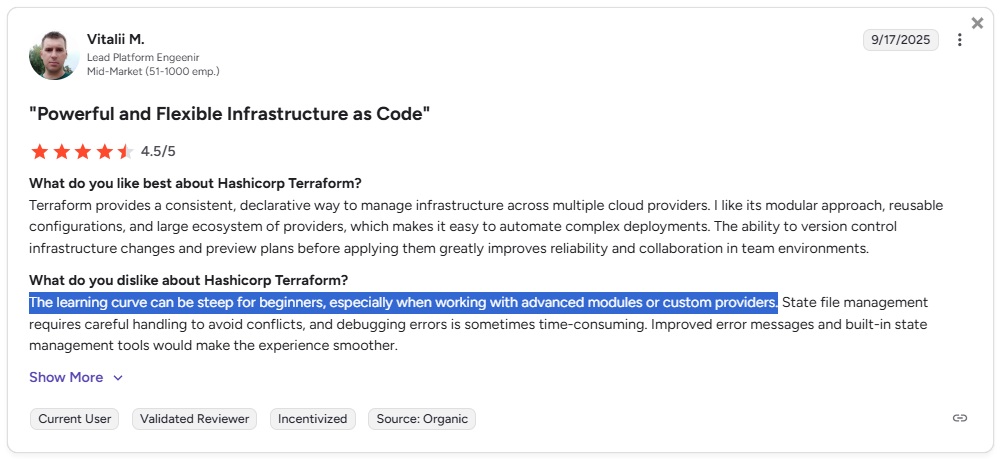
Task: Click the chevron beside Show More
Action: [118, 378]
